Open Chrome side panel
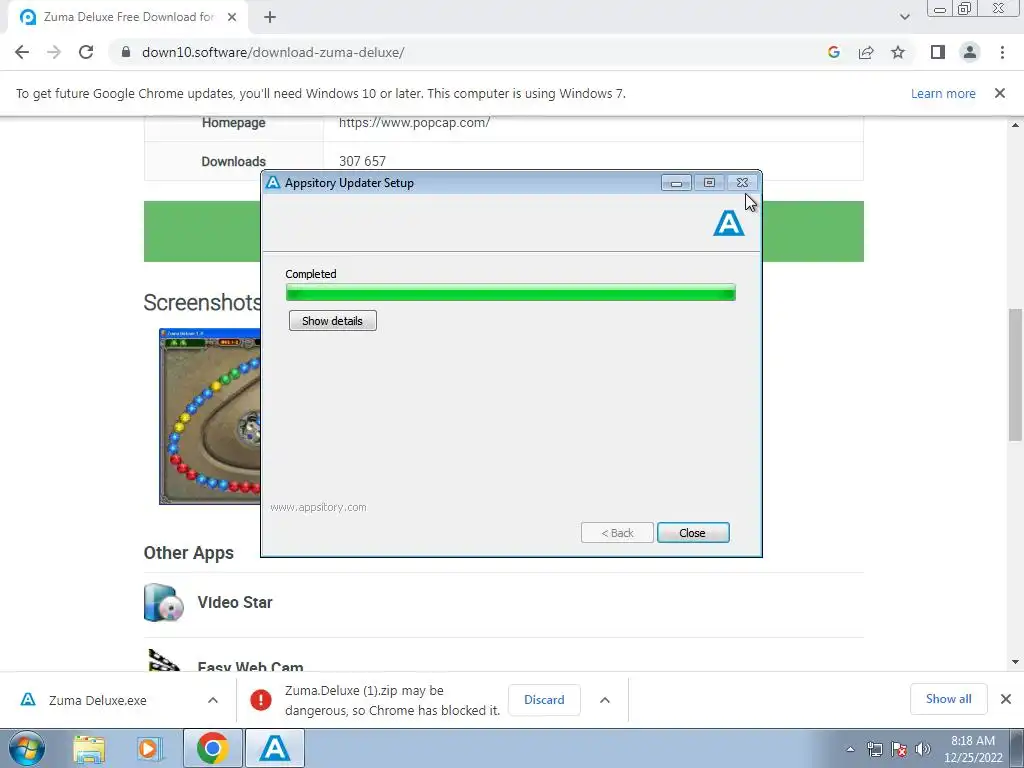This screenshot has width=1024, height=768. tap(938, 52)
